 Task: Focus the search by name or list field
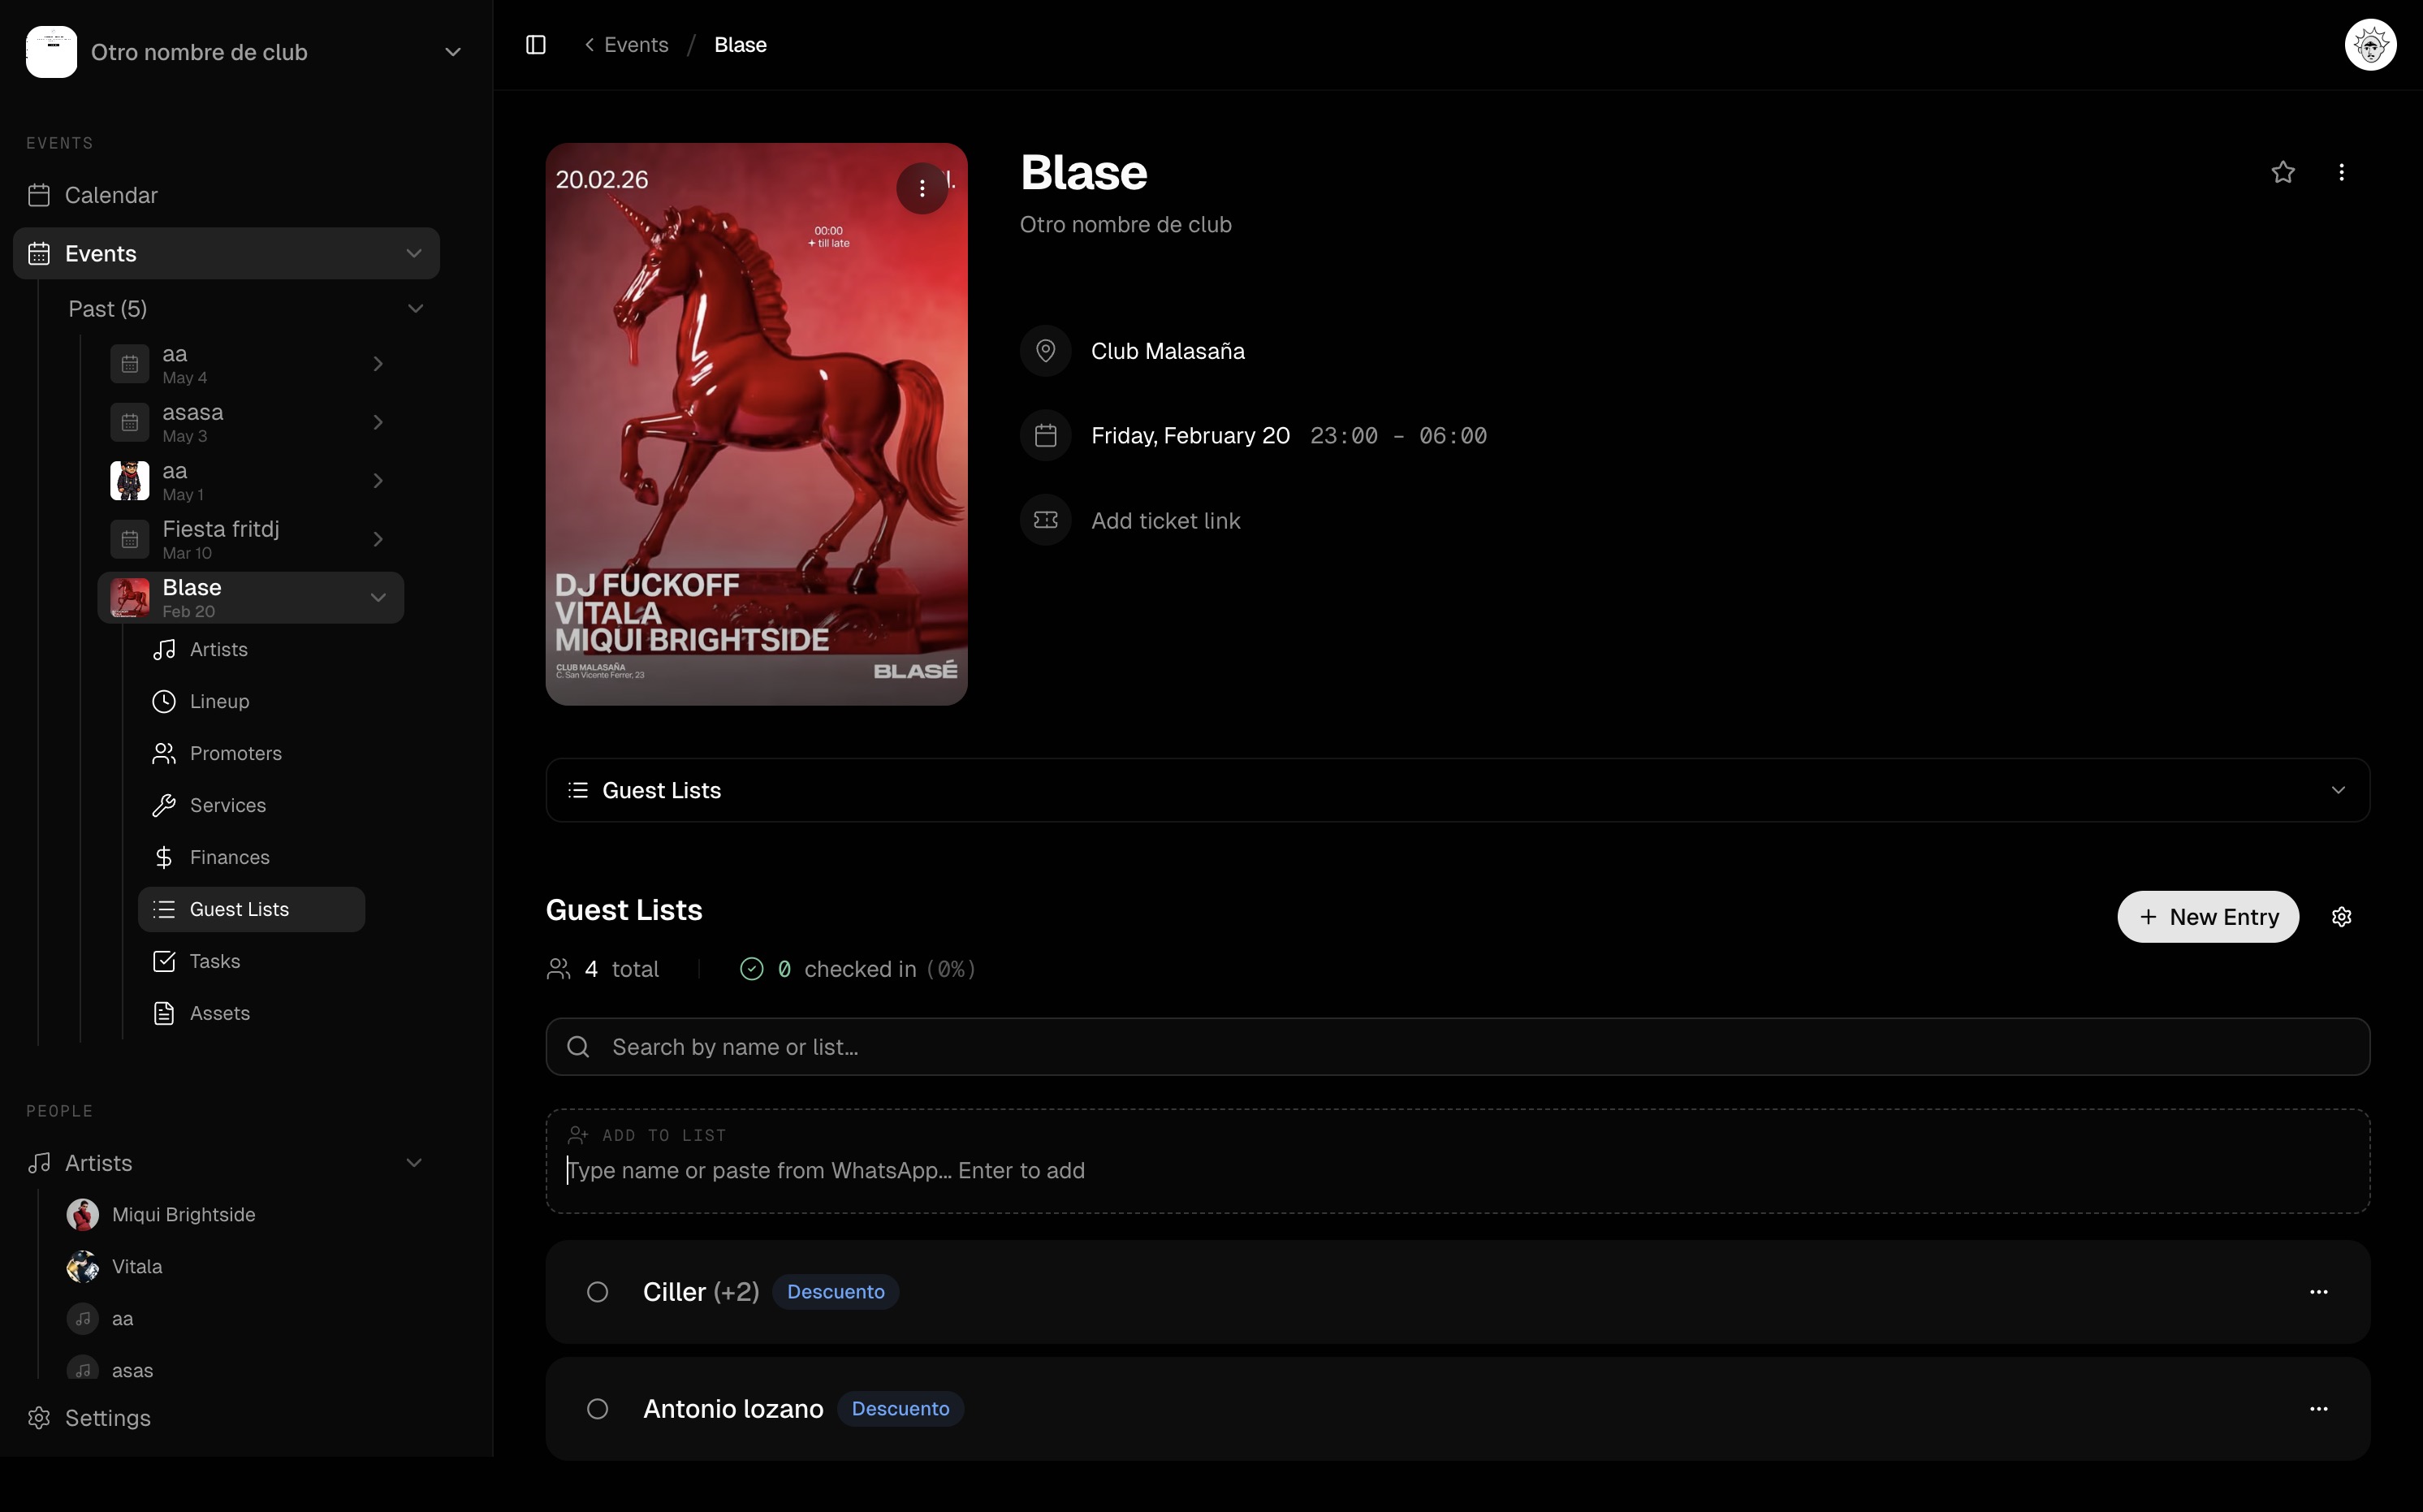pos(1457,1047)
